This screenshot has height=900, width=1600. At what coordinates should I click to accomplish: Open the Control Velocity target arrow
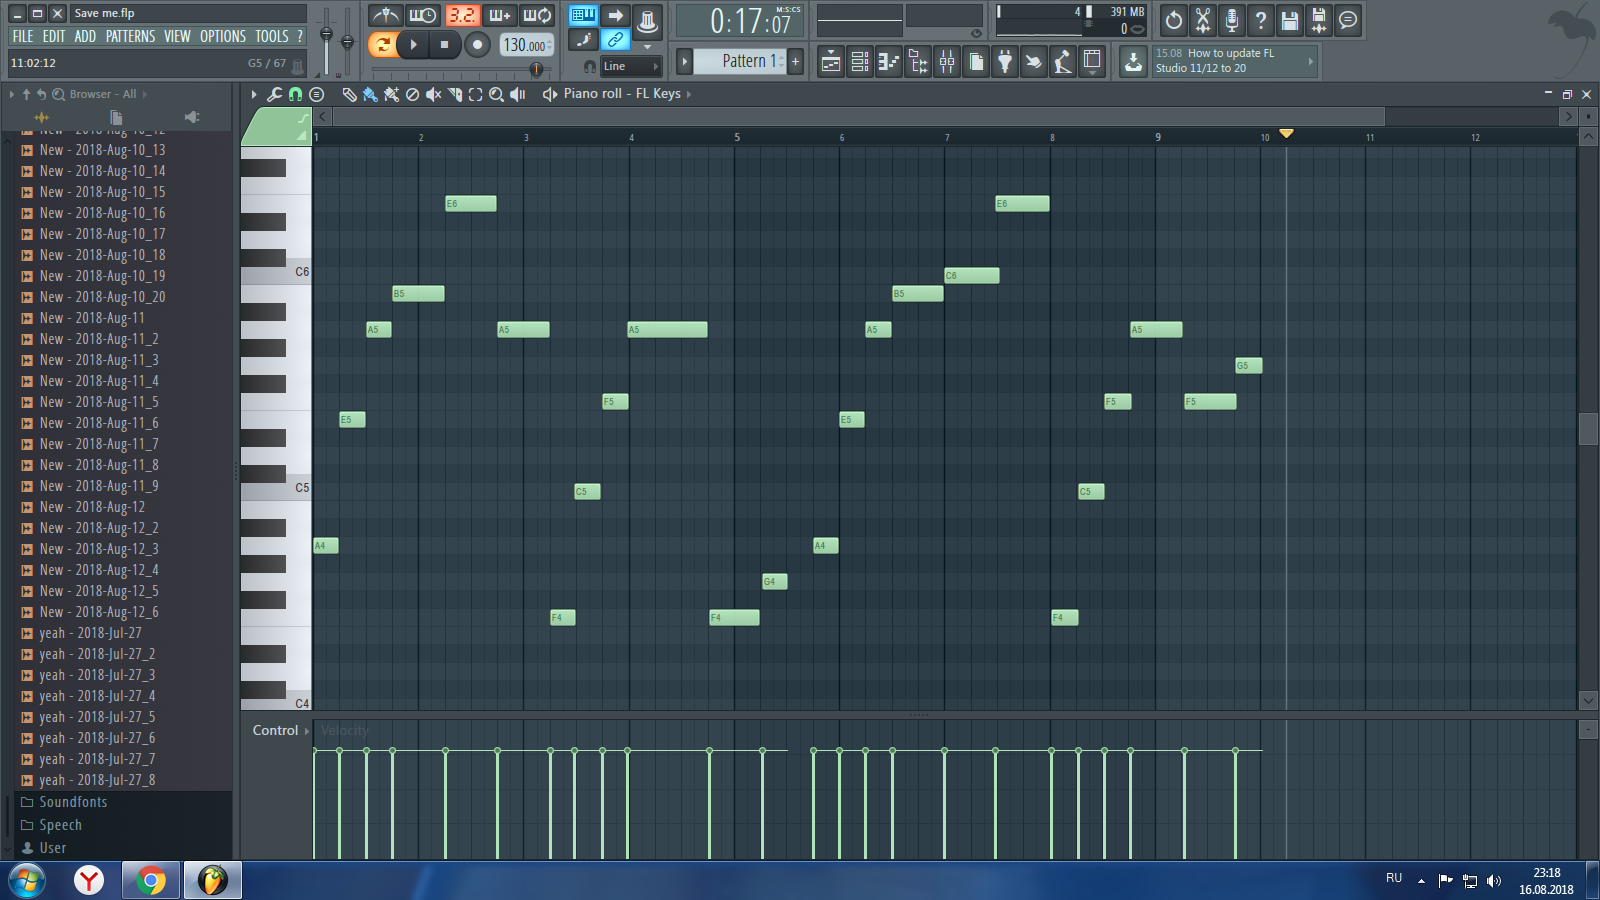(x=307, y=731)
